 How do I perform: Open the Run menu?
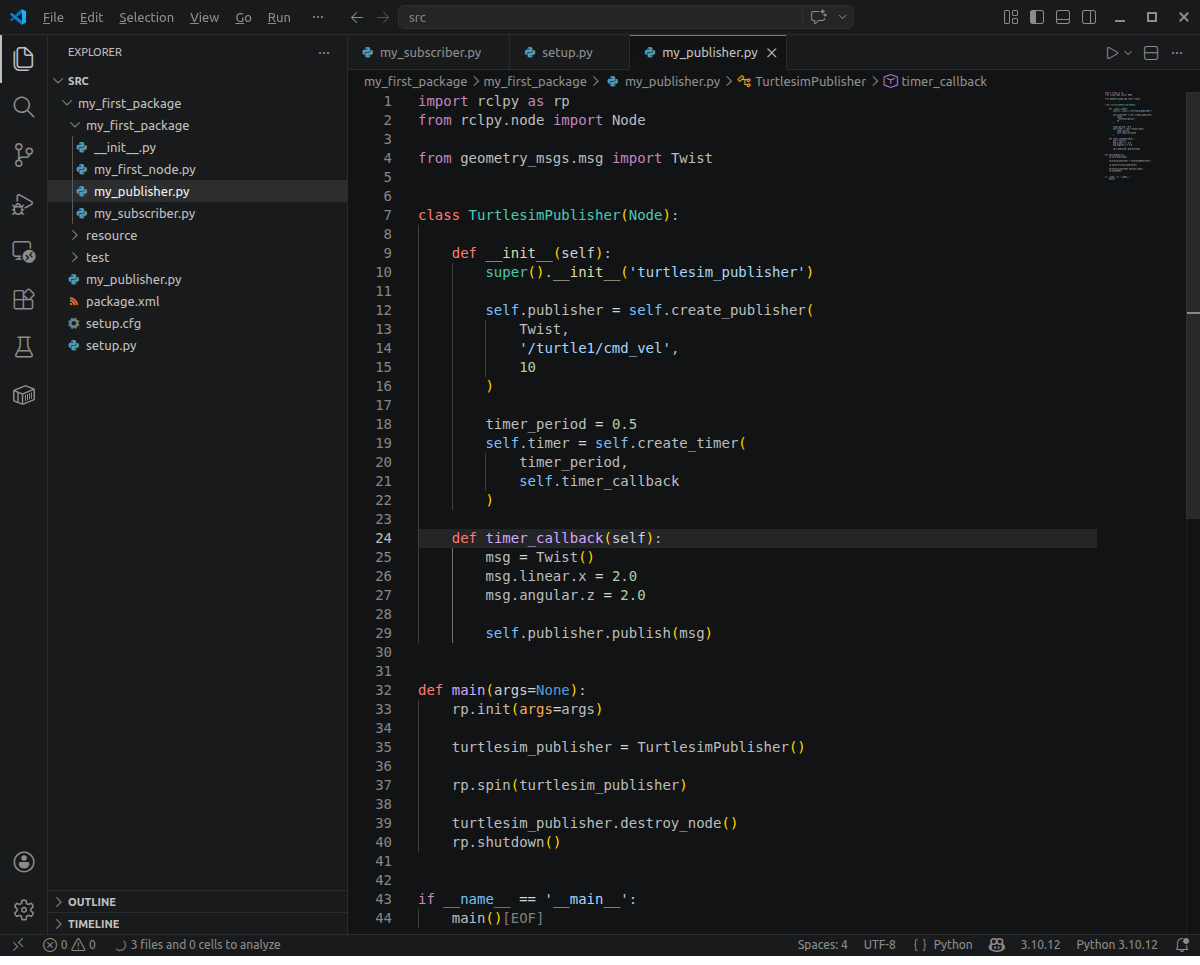(x=279, y=17)
